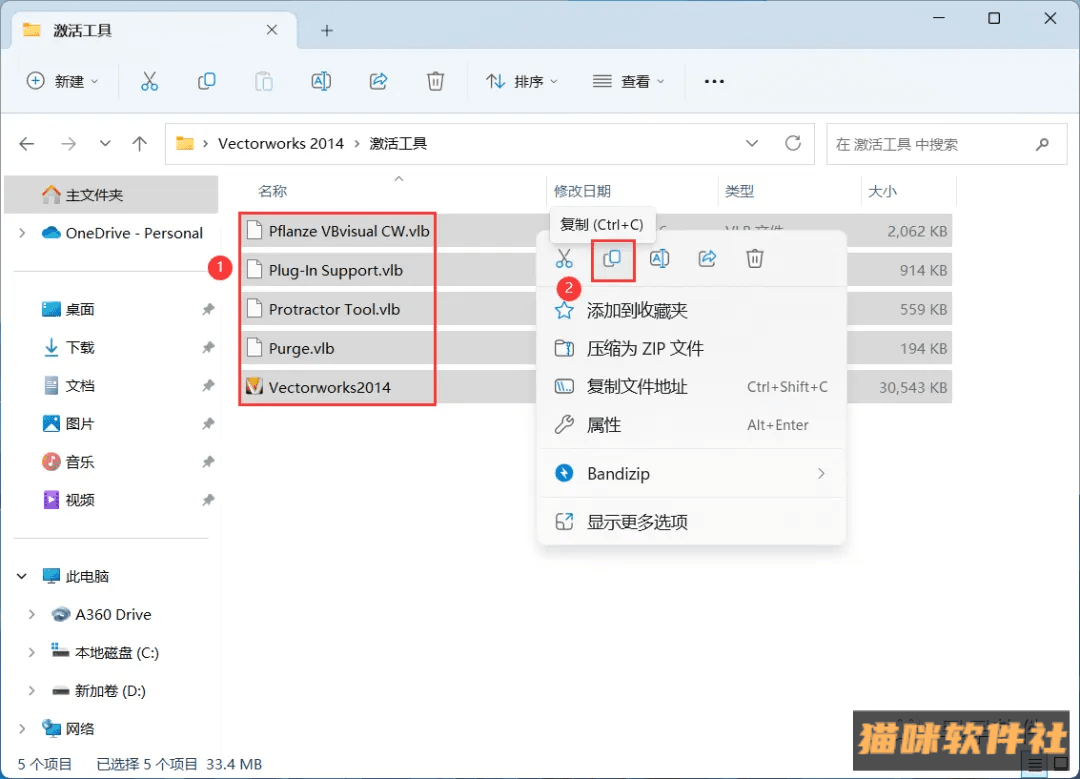
Task: Open the Bandizip submenu
Action: click(x=692, y=474)
